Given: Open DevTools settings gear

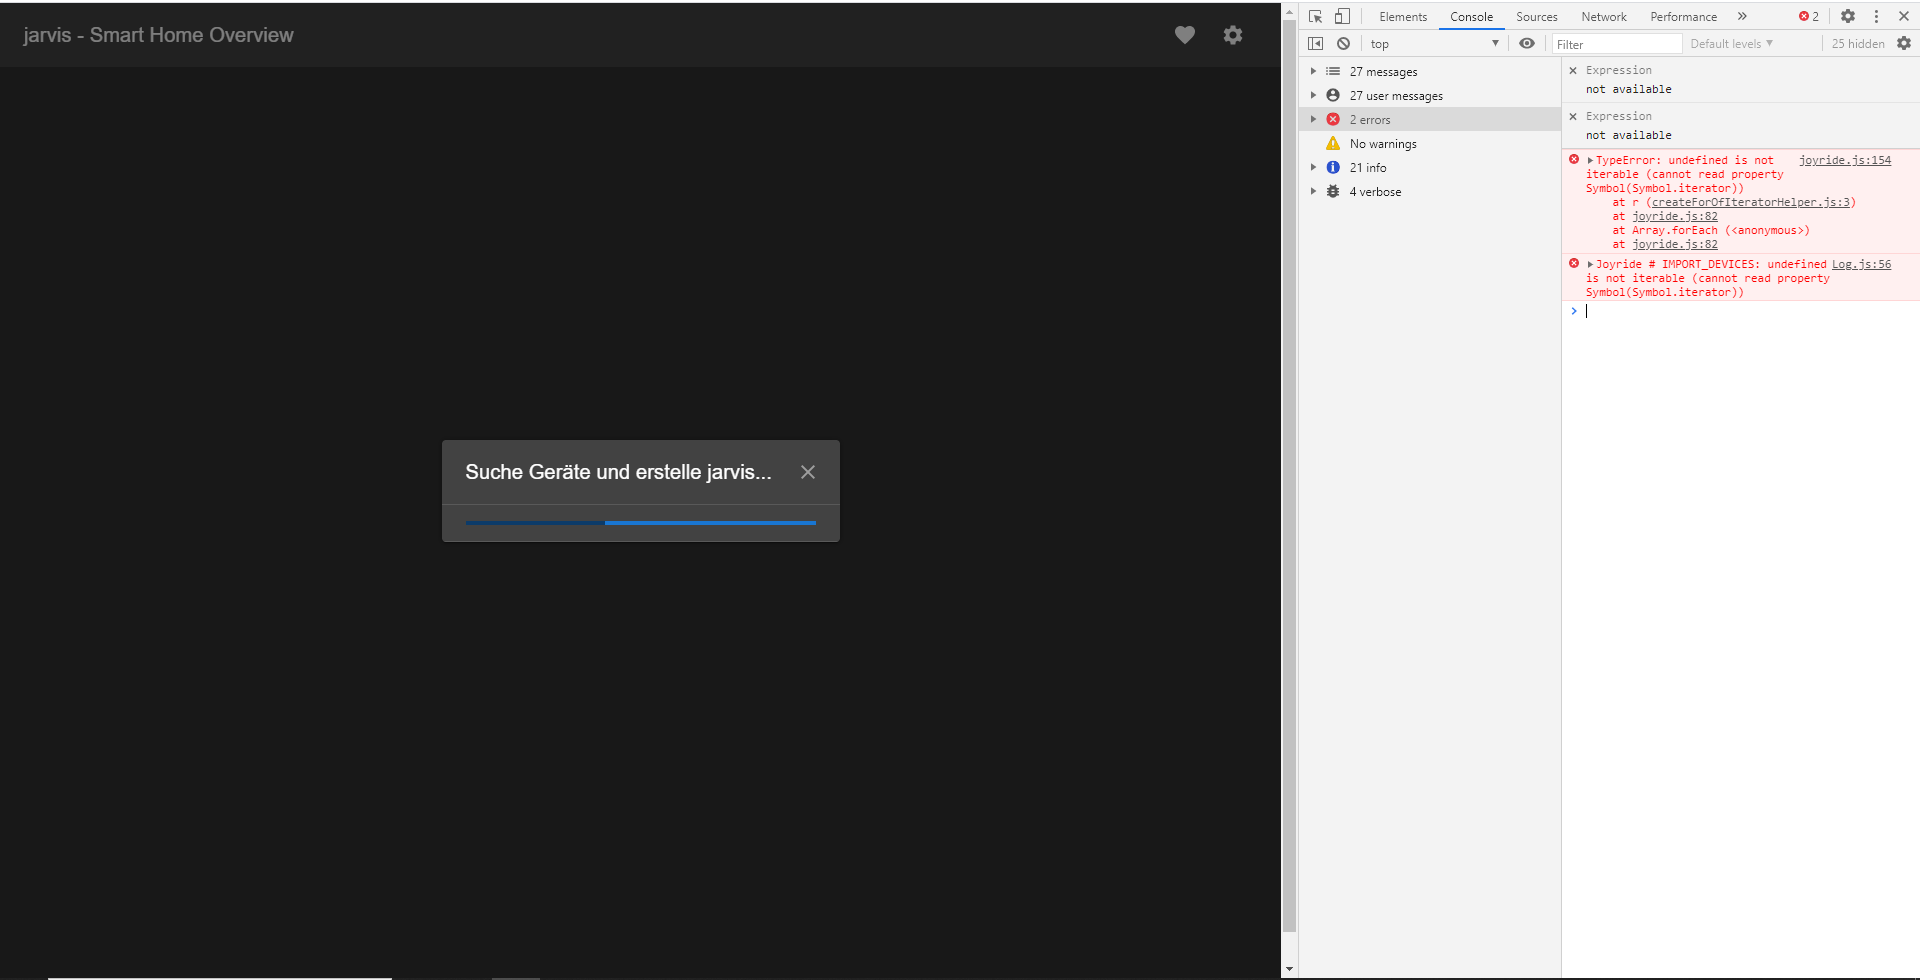Looking at the screenshot, I should (1848, 16).
